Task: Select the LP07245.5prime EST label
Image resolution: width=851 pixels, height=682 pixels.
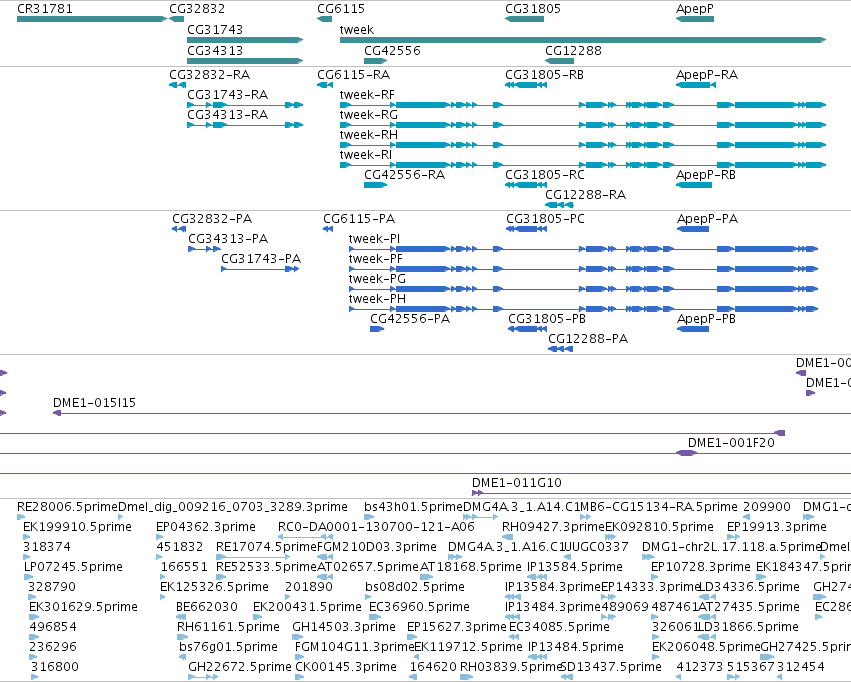Action: pyautogui.click(x=73, y=567)
